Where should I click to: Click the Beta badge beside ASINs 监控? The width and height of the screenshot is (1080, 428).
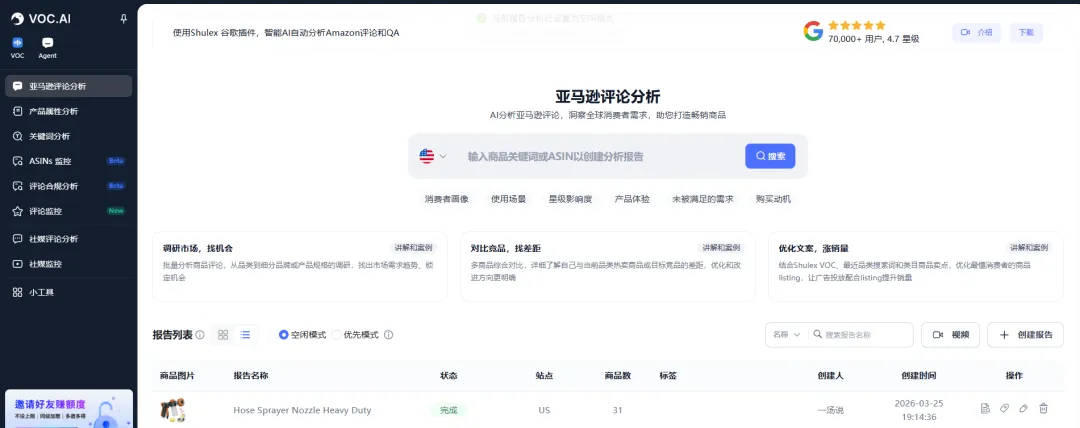115,161
